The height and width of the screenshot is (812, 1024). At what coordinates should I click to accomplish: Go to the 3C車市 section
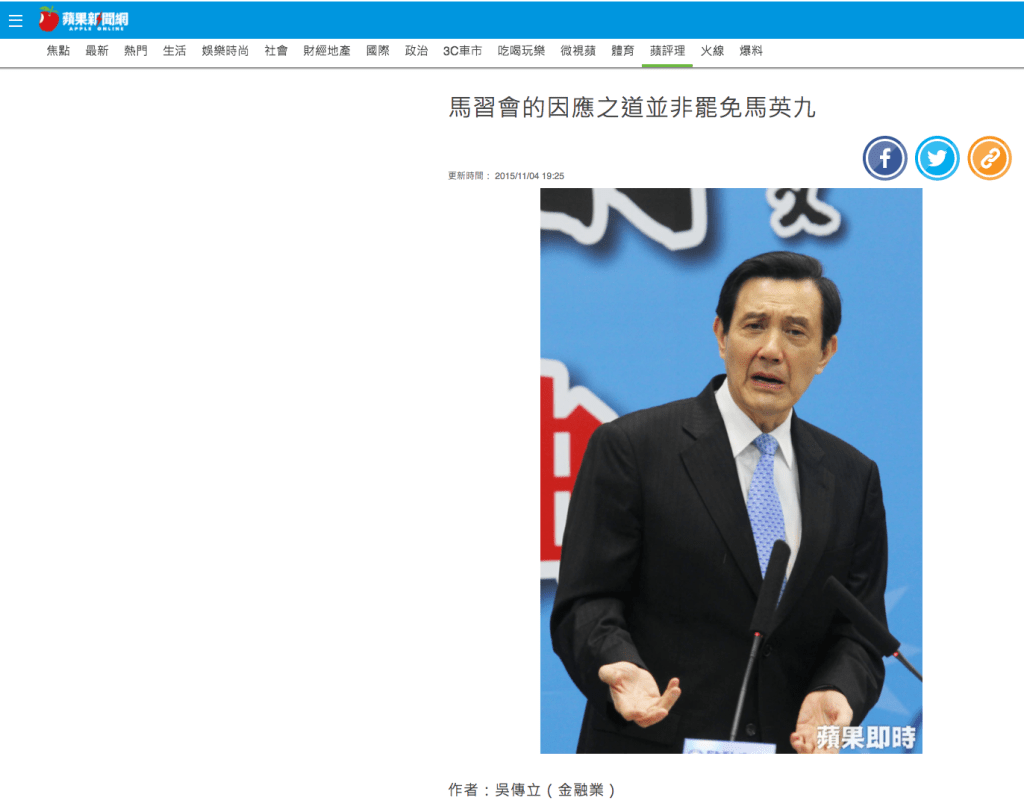click(x=462, y=51)
